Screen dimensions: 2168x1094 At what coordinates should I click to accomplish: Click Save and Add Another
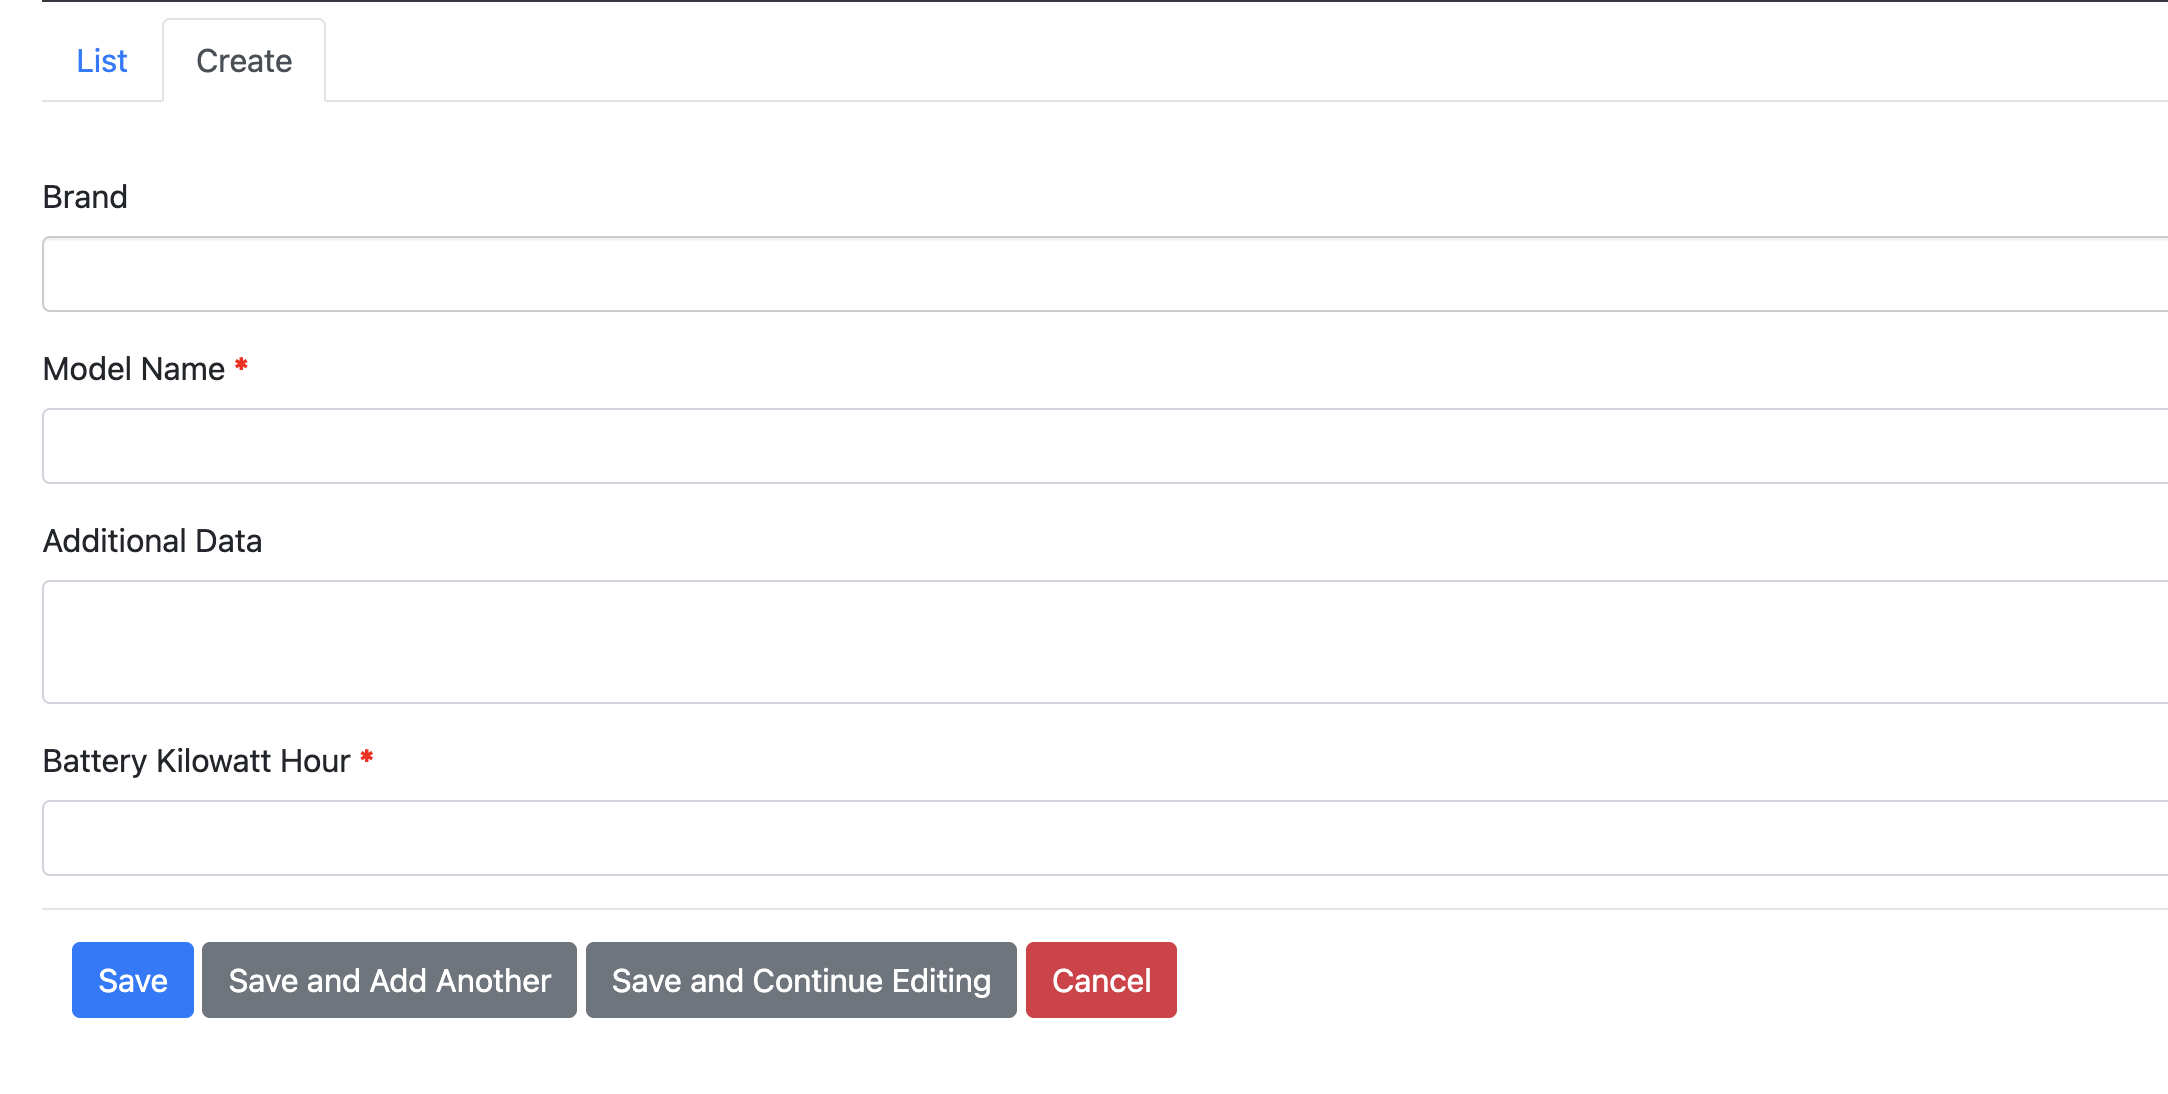[x=389, y=980]
